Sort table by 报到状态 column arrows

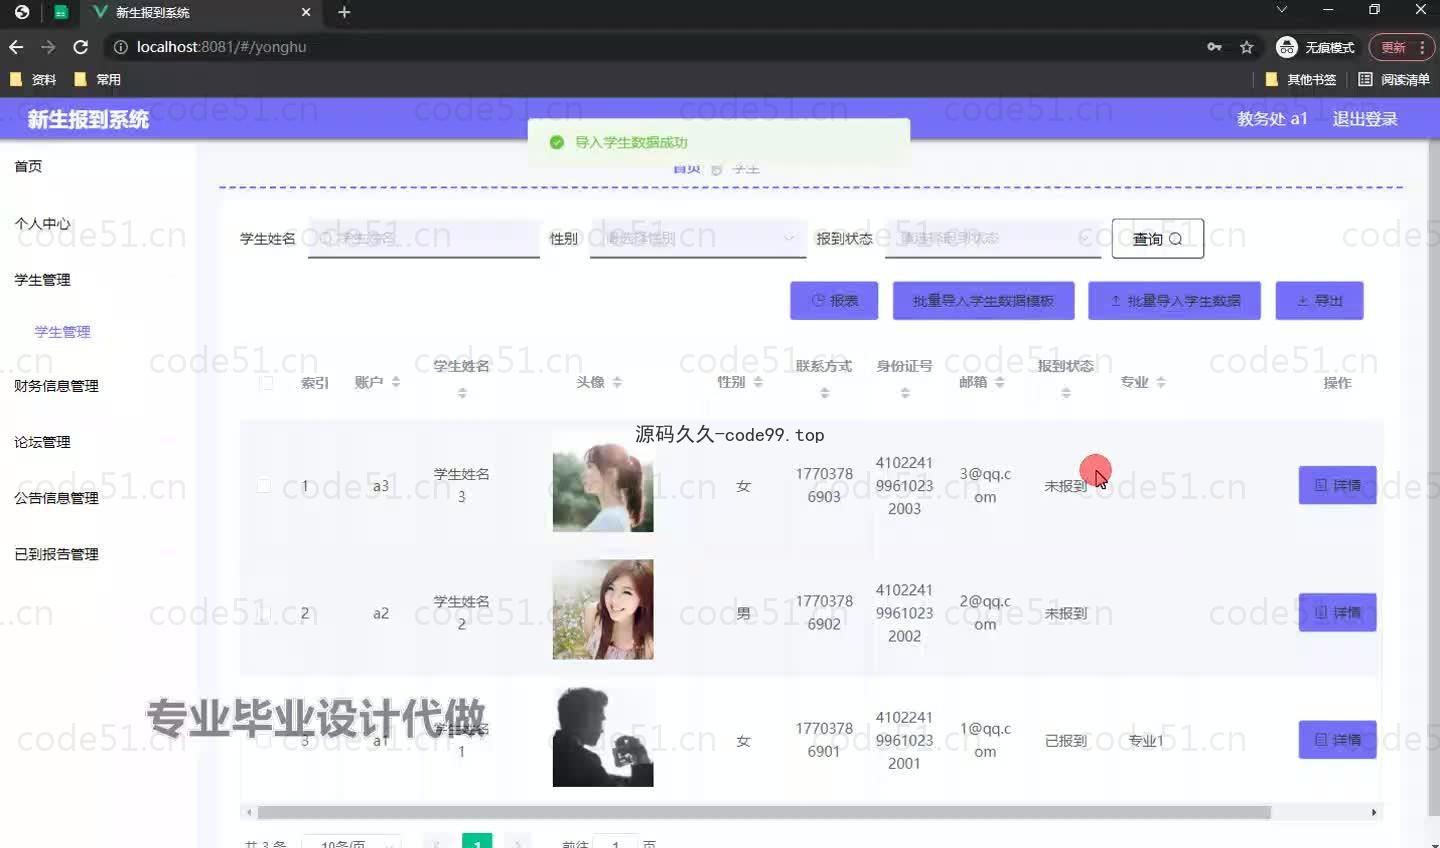pos(1066,394)
